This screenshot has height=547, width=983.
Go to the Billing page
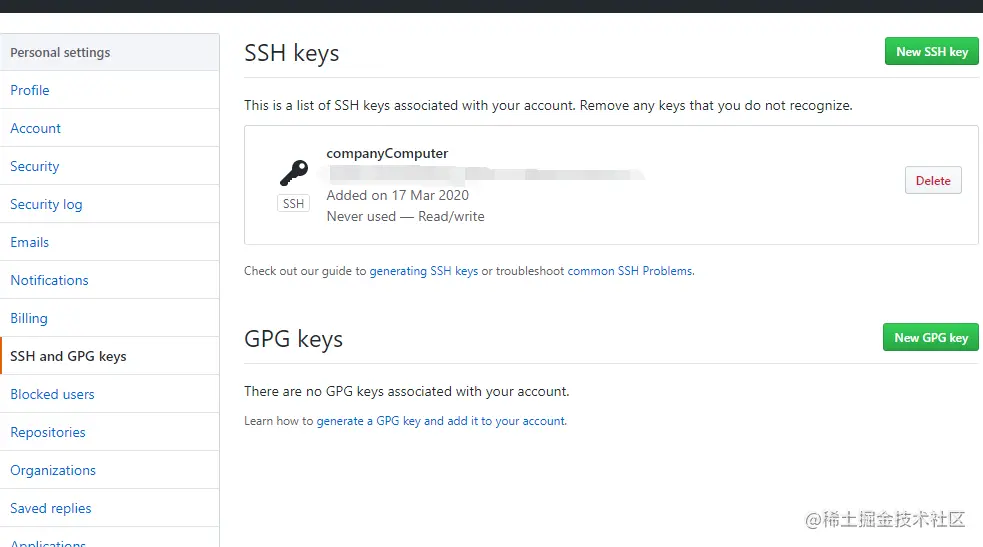tap(29, 318)
